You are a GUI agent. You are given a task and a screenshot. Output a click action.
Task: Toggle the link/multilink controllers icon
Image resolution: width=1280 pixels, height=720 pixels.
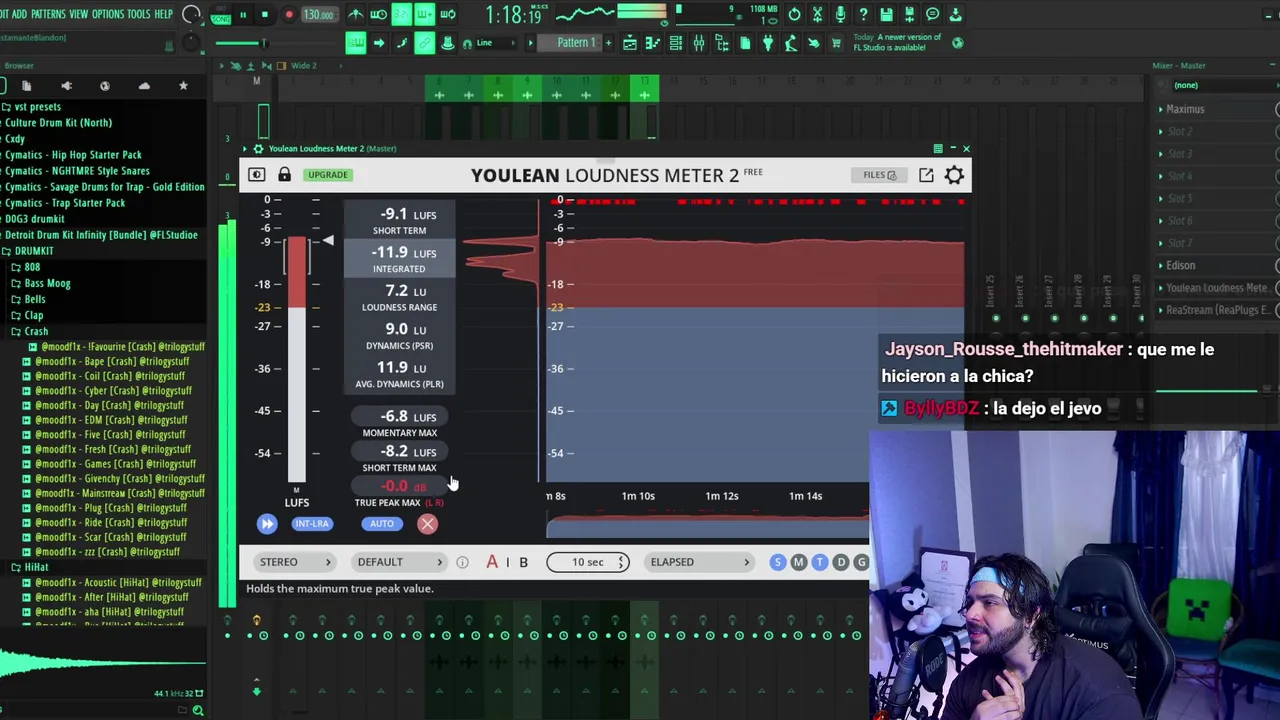pyautogui.click(x=425, y=43)
